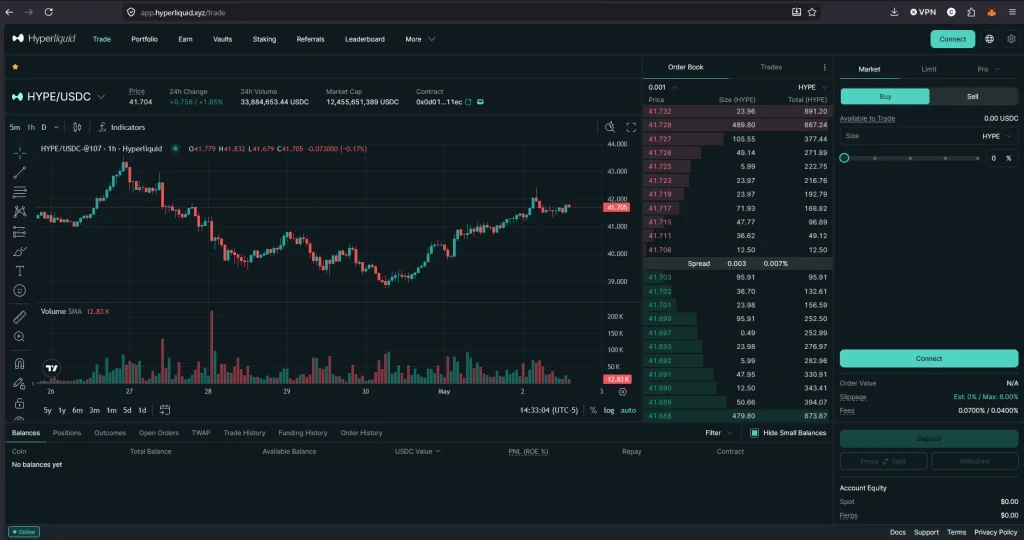Screen dimensions: 1024x540
Task: Open chart axis settings gear
Action: tap(622, 392)
